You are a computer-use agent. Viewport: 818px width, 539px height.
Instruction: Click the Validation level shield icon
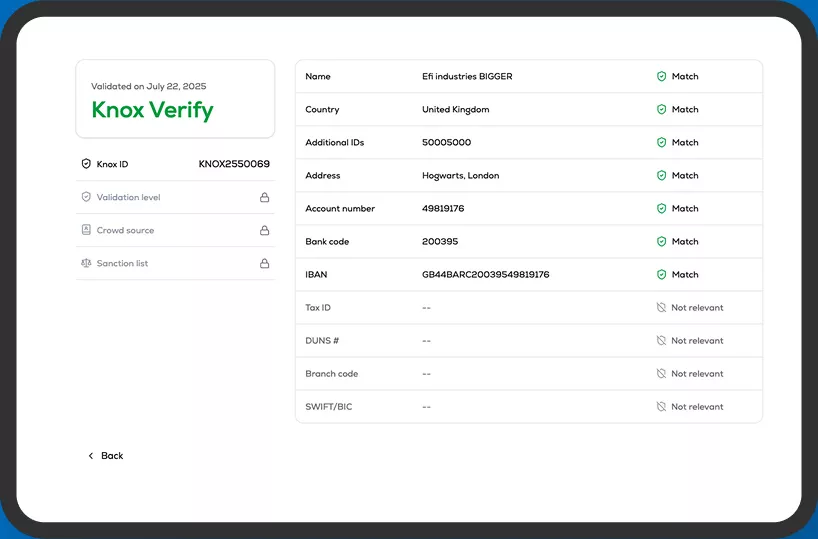pos(86,197)
